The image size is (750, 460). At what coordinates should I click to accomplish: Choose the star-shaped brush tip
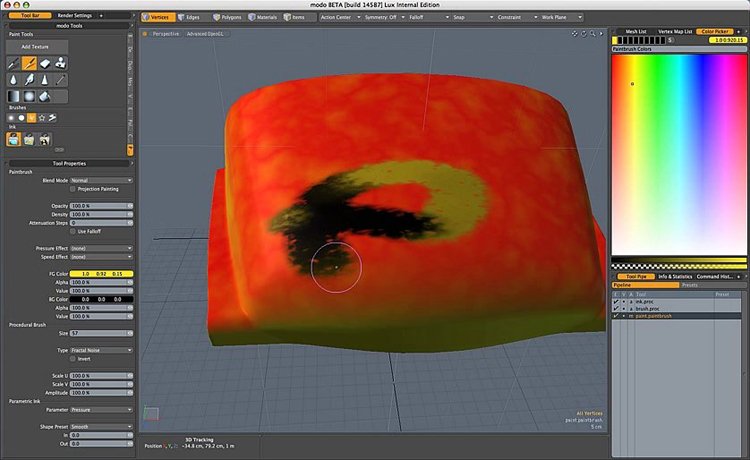[44, 117]
